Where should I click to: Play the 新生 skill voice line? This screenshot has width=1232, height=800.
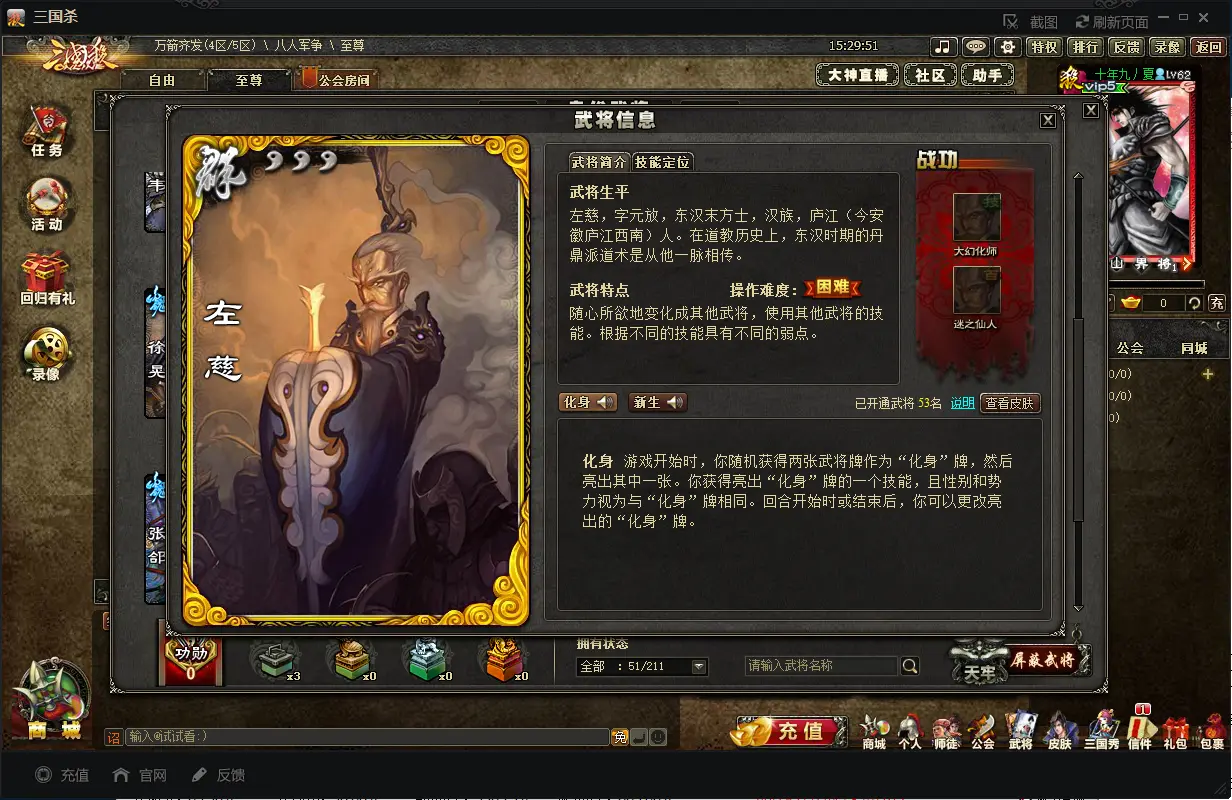coord(658,402)
